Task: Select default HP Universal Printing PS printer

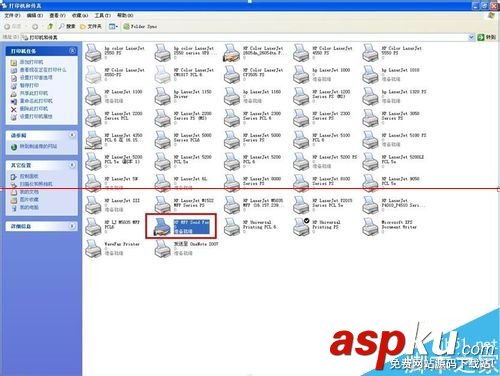Action: 317,227
